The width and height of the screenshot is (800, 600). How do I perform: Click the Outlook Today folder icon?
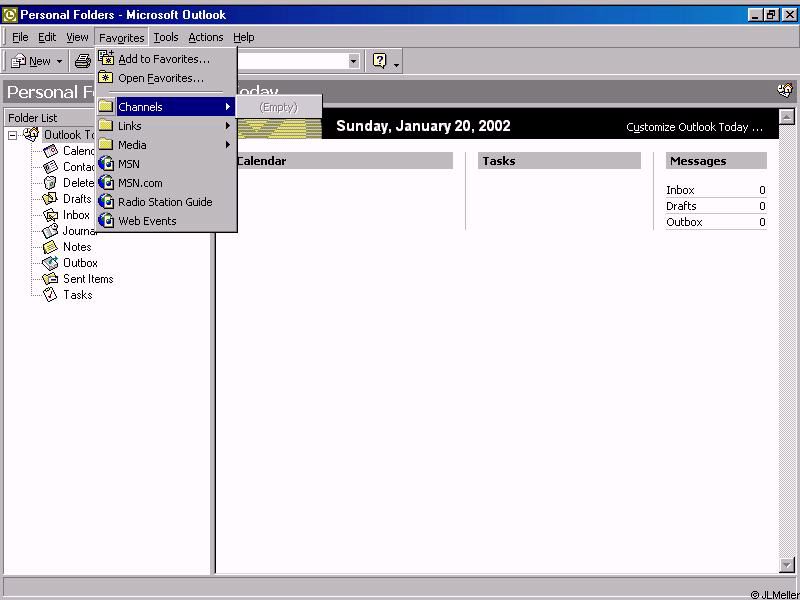[31, 134]
